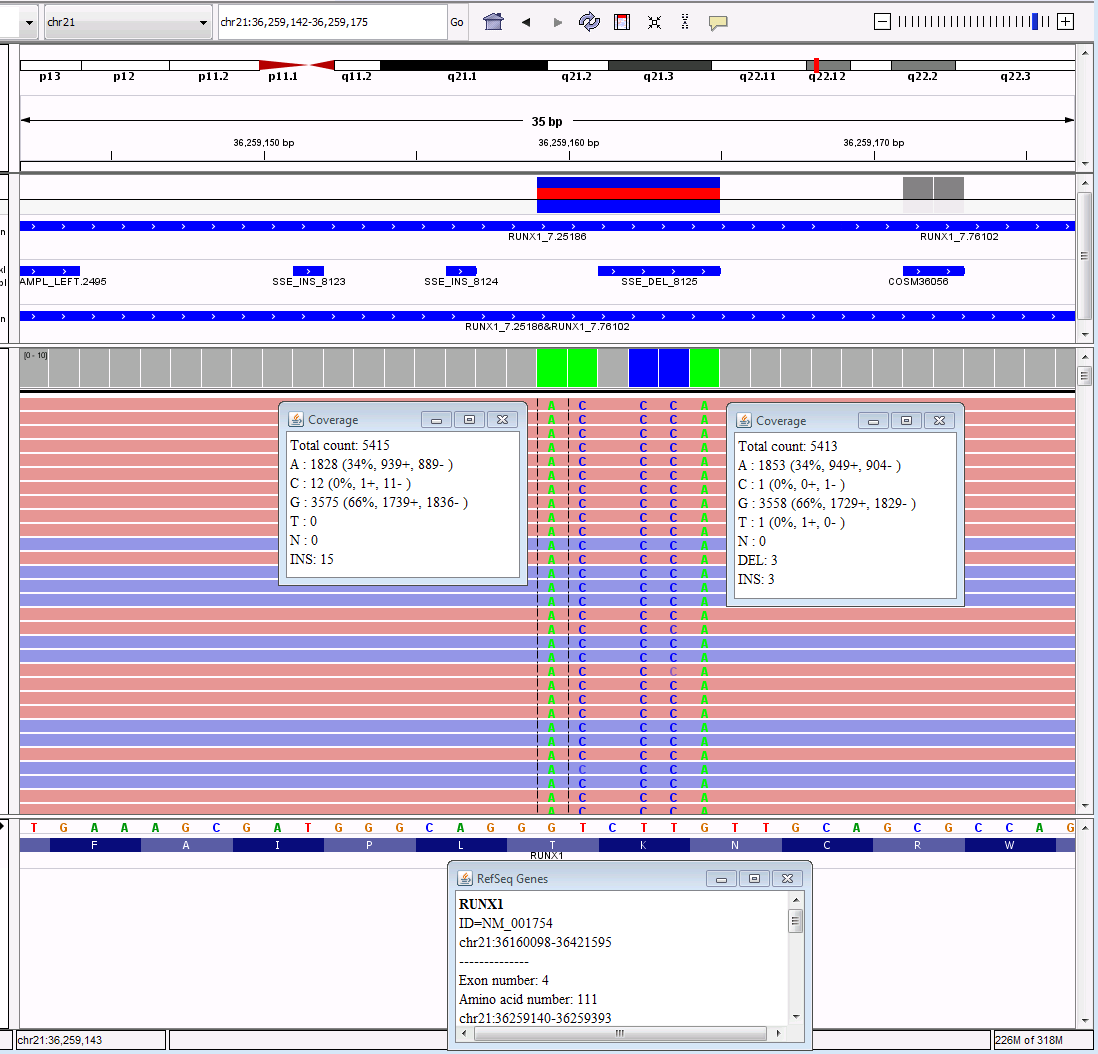Viewport: 1098px width, 1054px height.
Task: Click the alignment panel scroll-down arrow
Action: coord(1084,805)
